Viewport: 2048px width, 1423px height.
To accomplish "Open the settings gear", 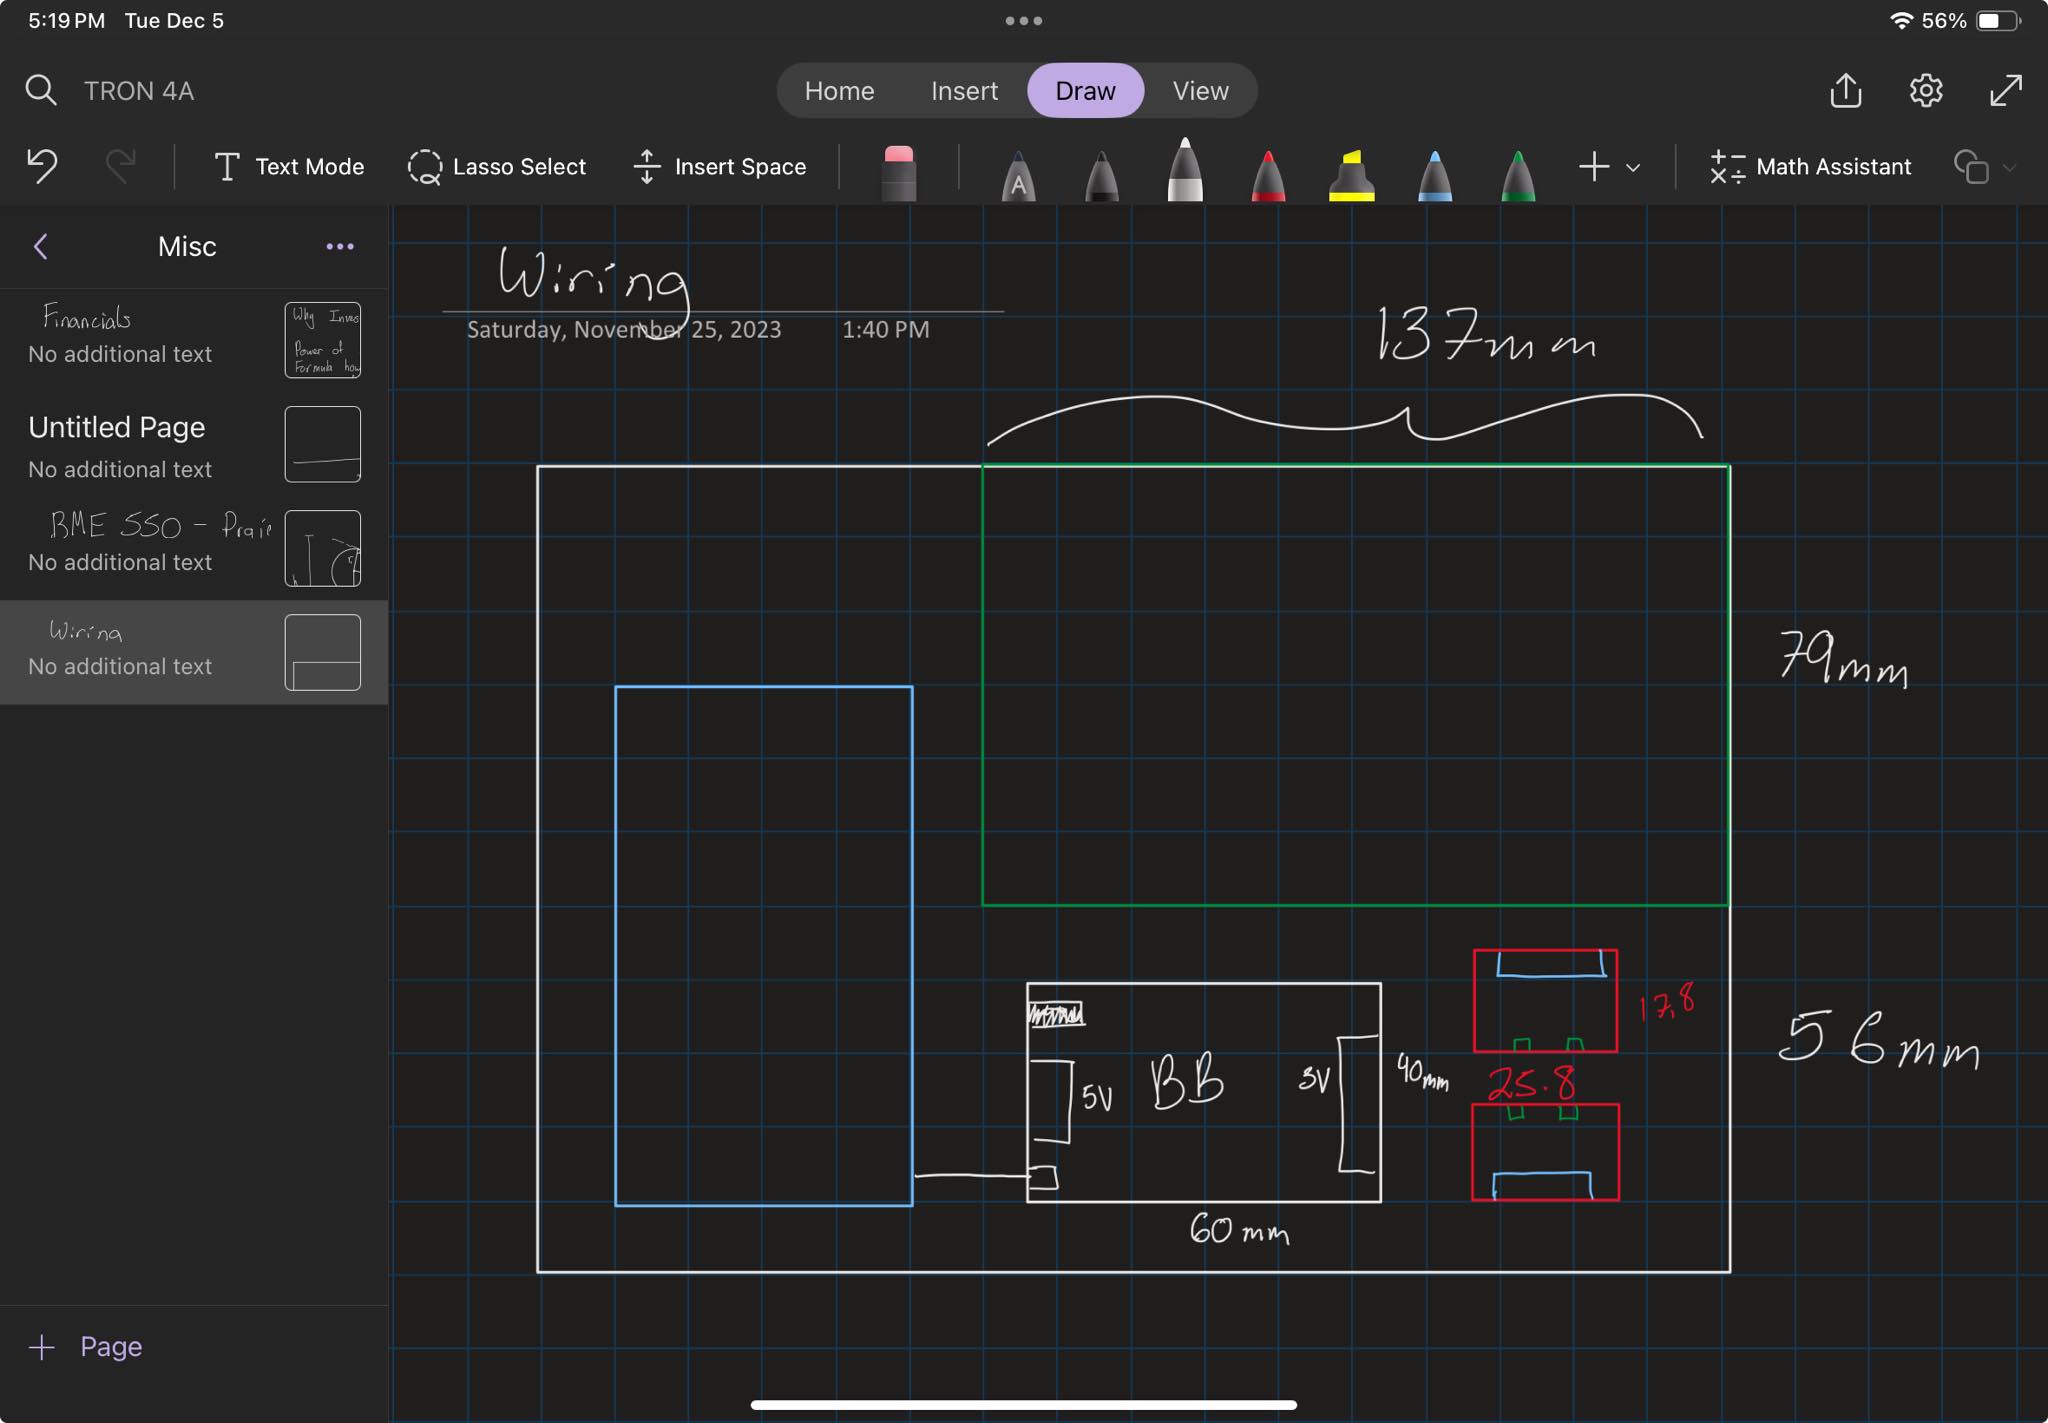I will 1925,91.
